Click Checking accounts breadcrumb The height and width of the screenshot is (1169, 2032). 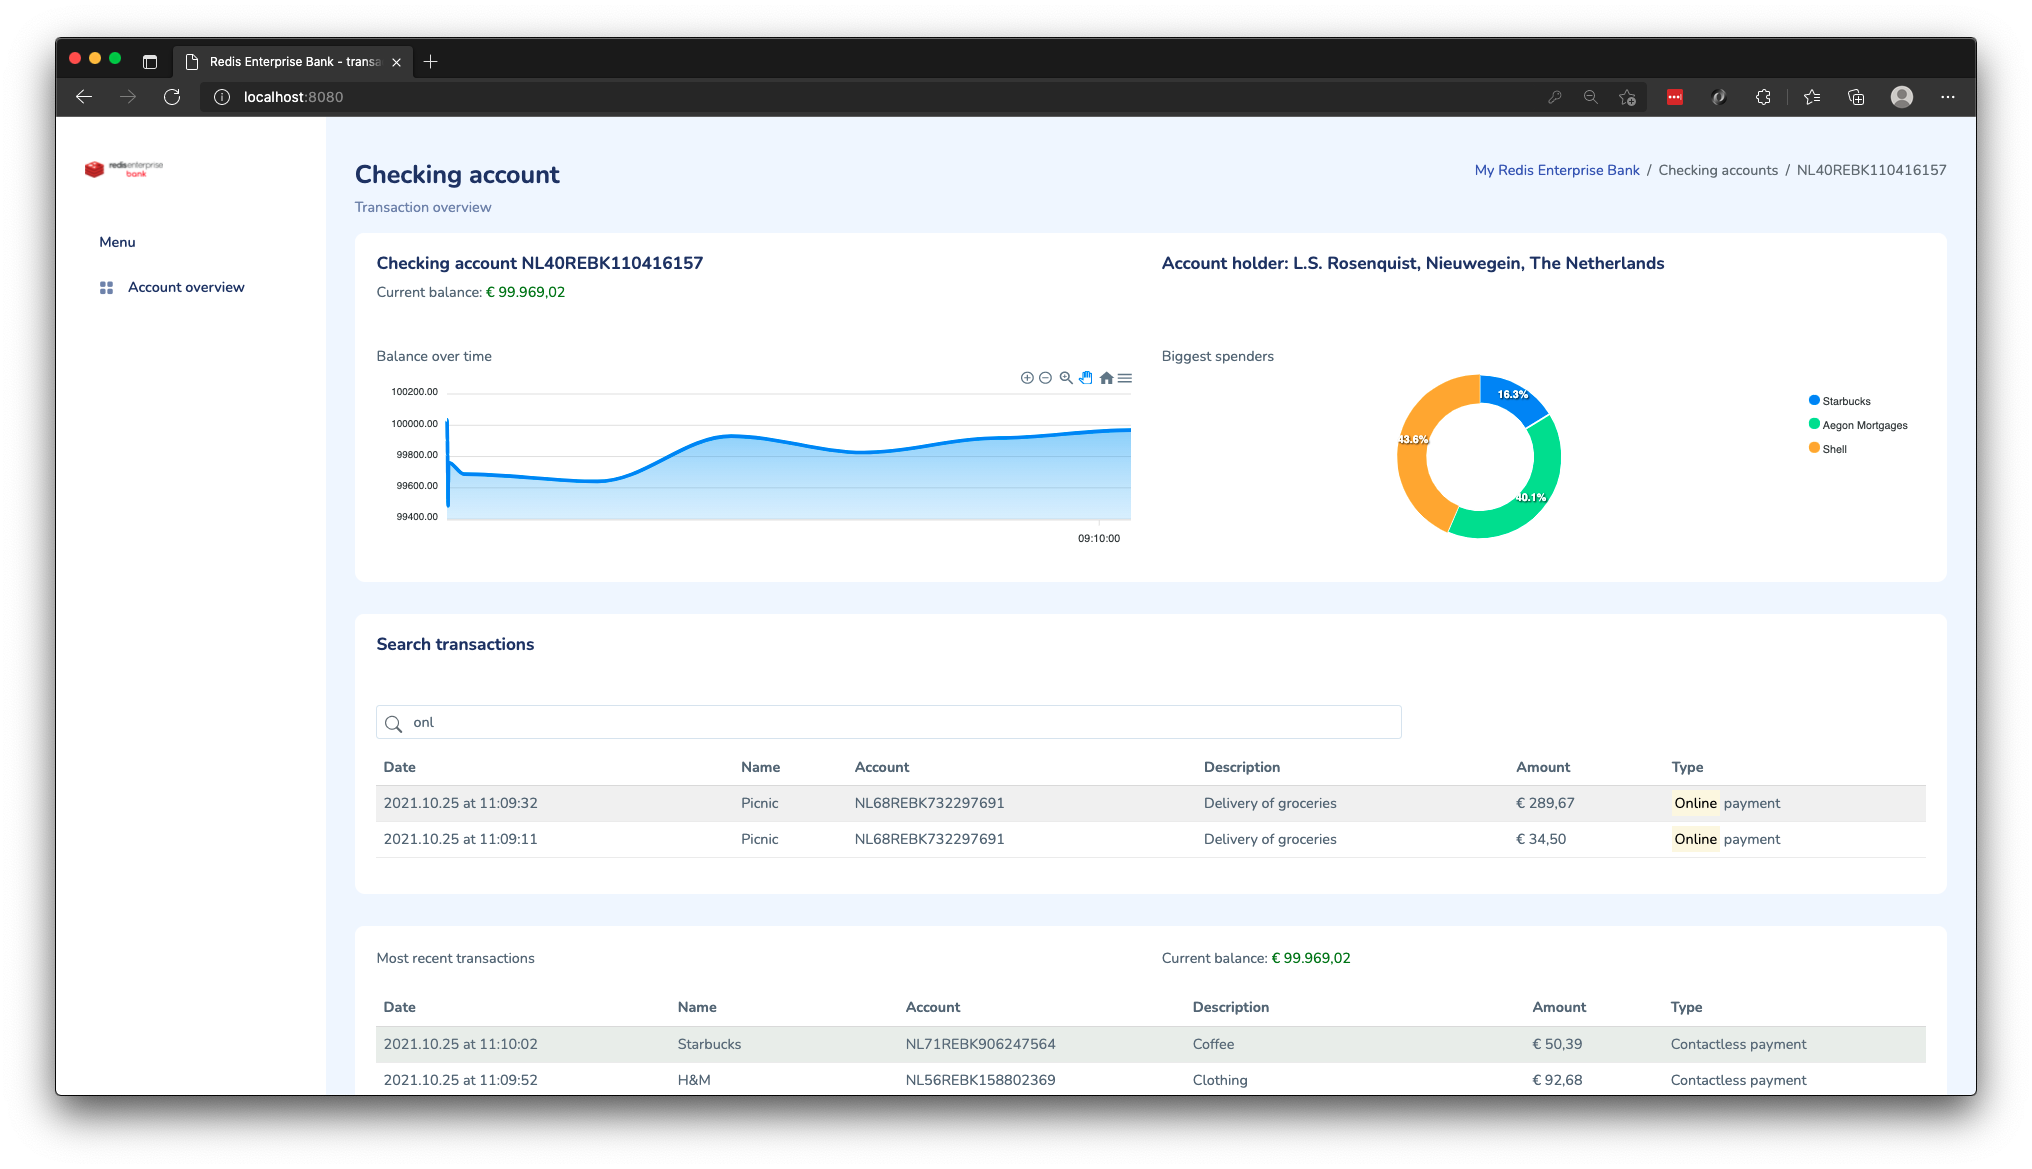pyautogui.click(x=1718, y=170)
